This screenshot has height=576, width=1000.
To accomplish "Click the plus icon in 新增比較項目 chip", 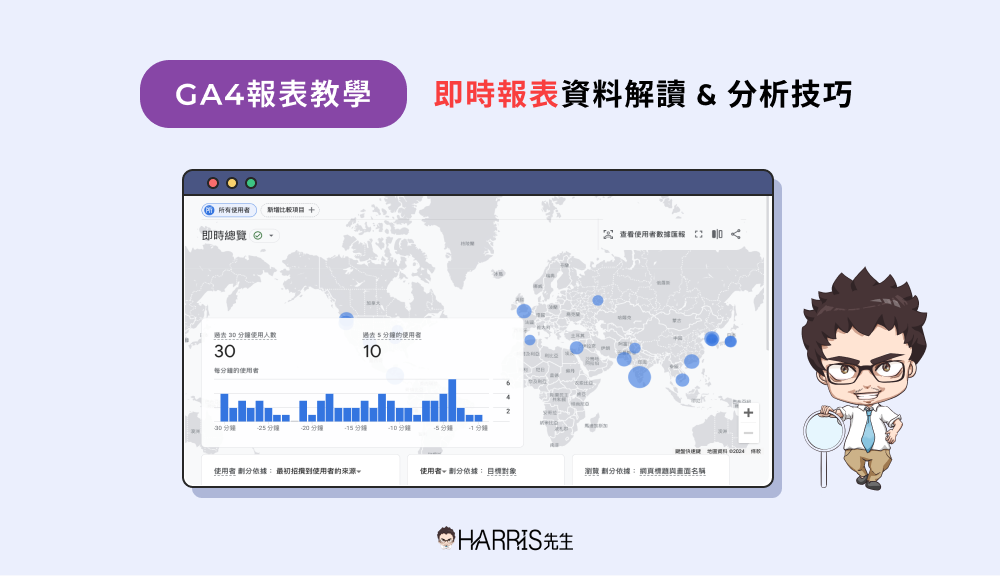I will 311,210.
